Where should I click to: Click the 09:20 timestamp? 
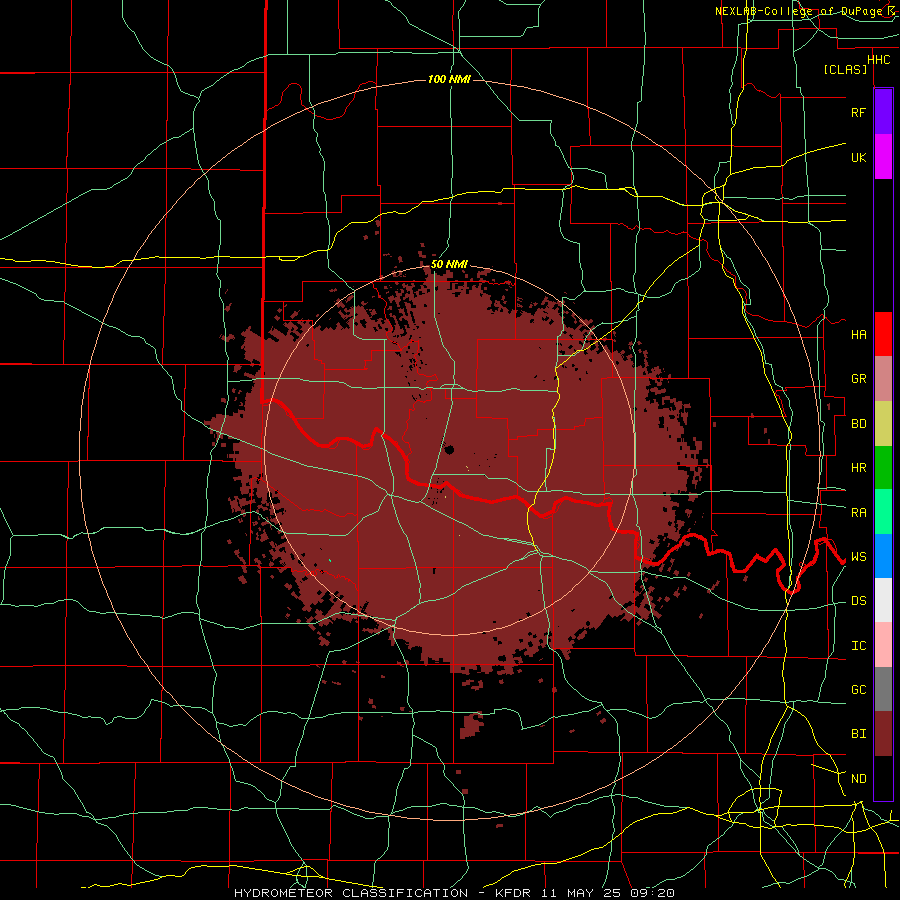(651, 893)
